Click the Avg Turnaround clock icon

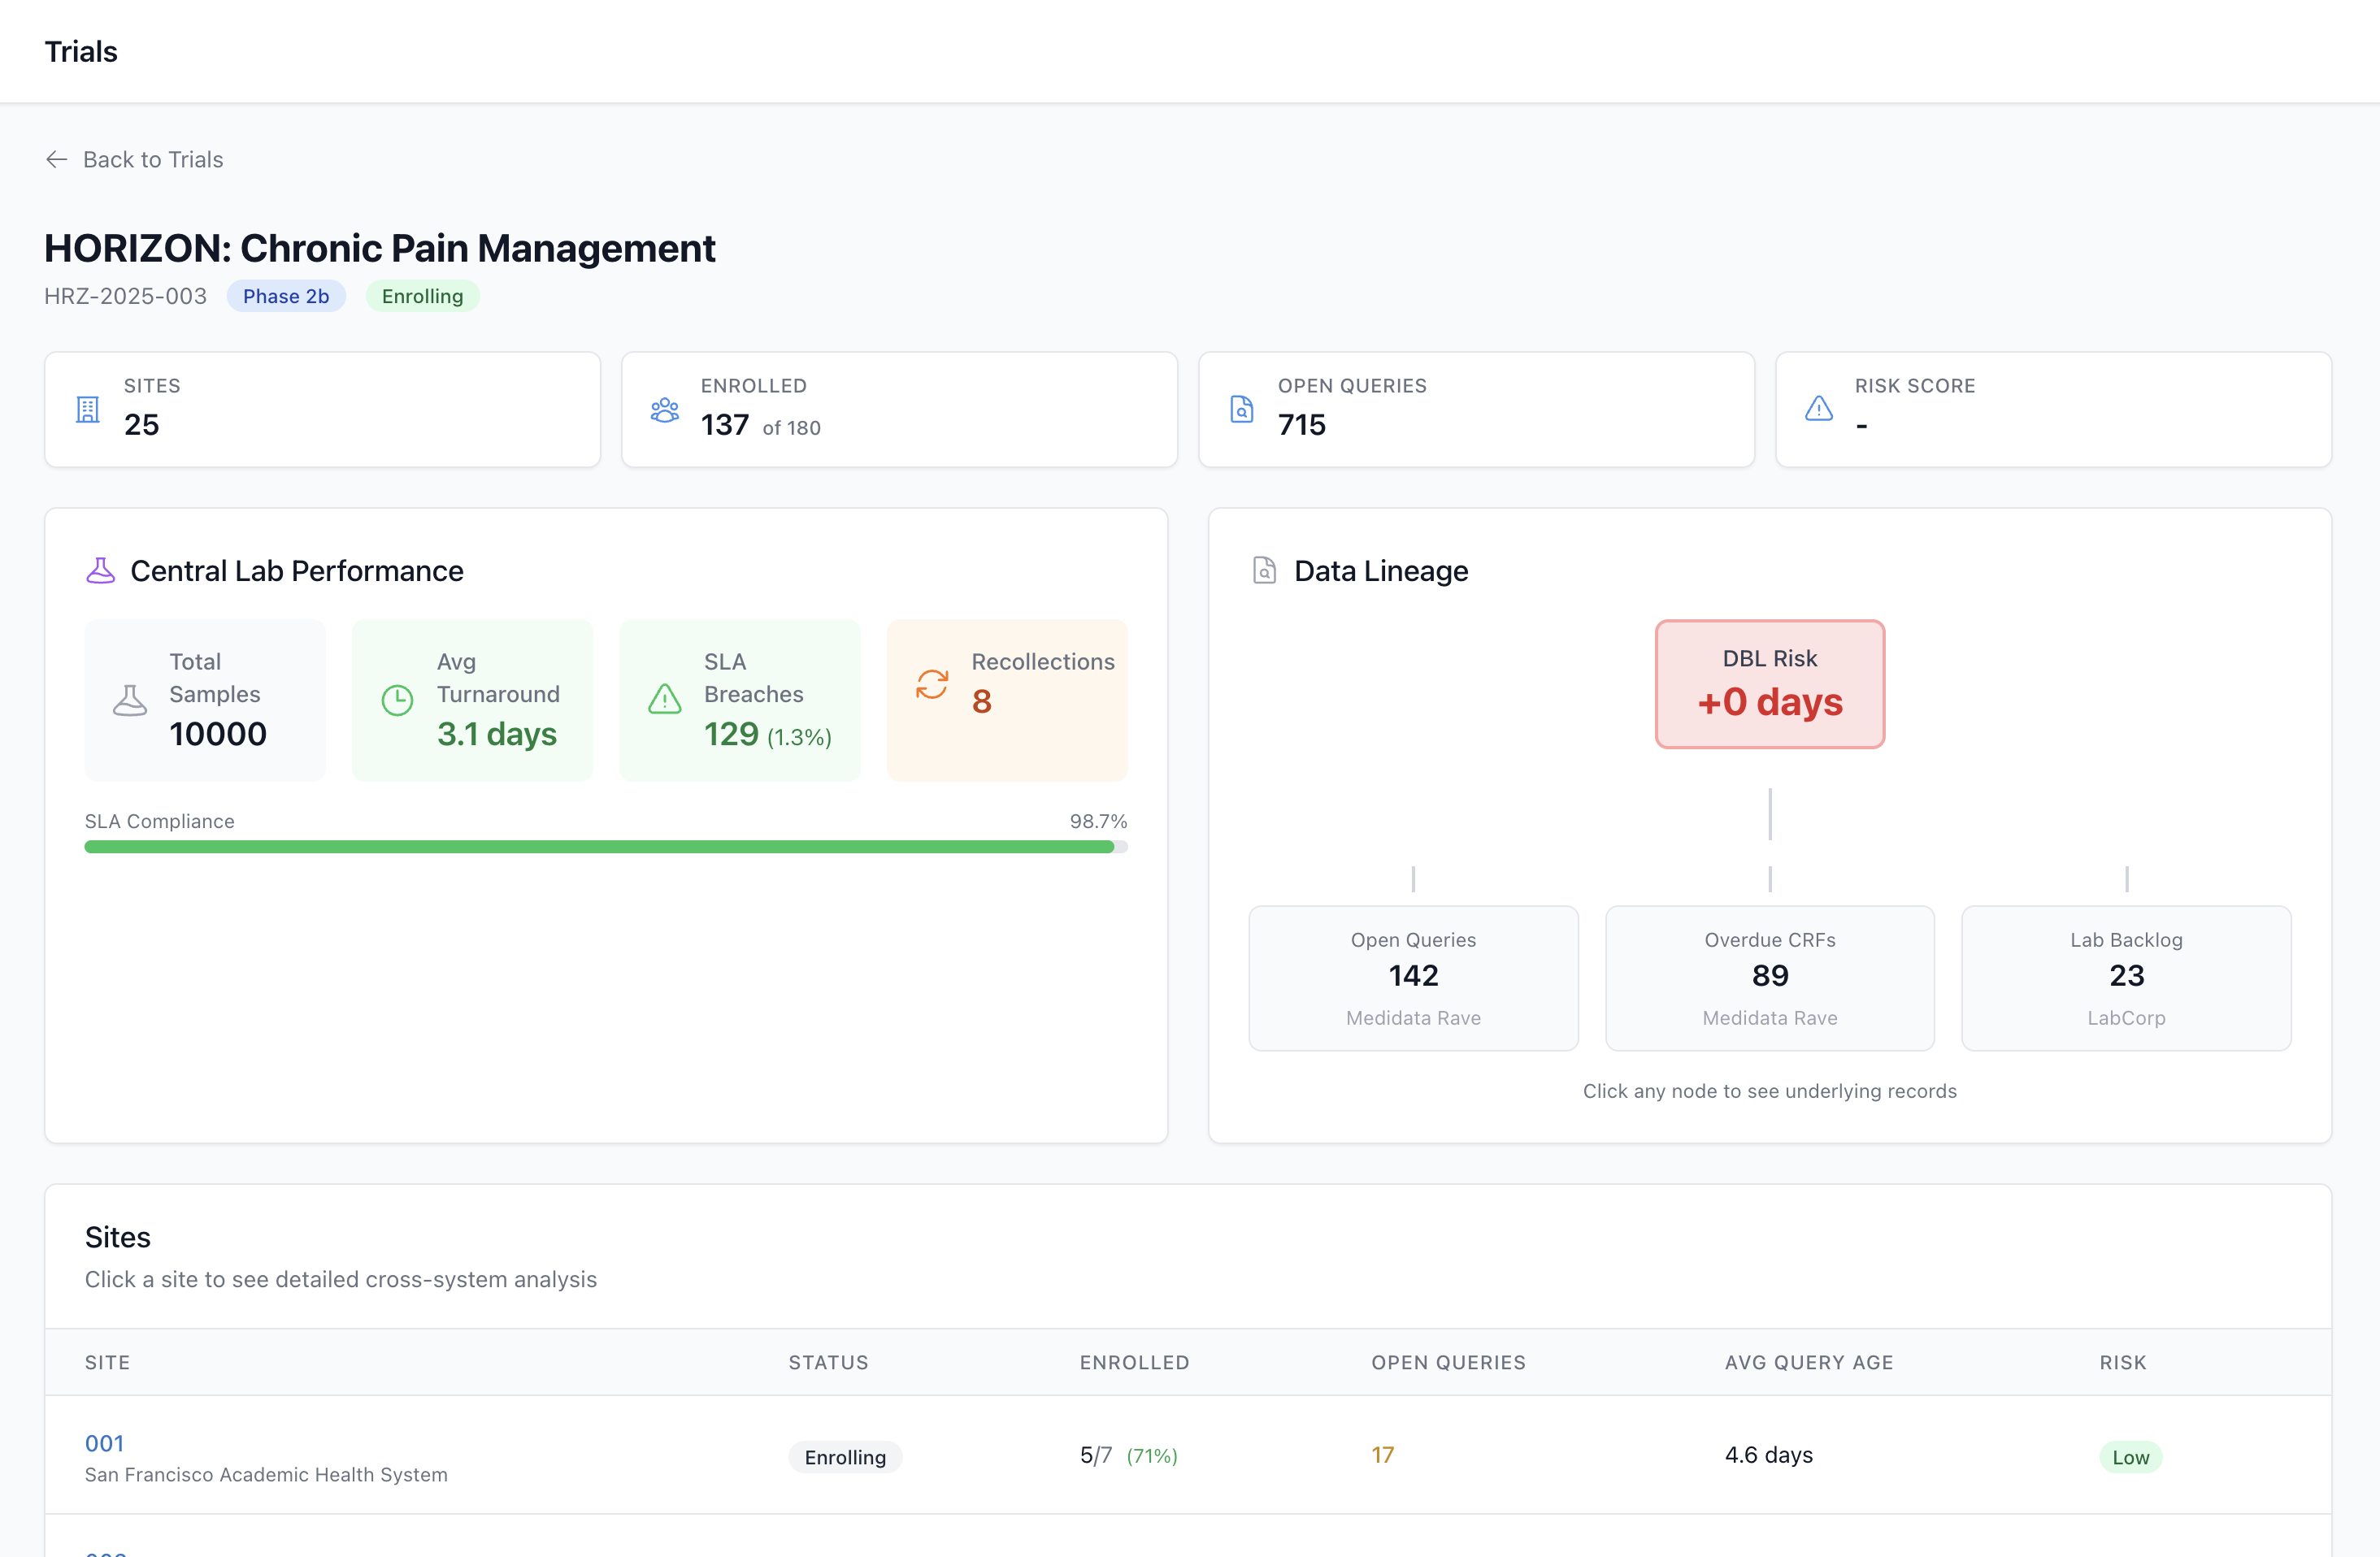[x=397, y=700]
